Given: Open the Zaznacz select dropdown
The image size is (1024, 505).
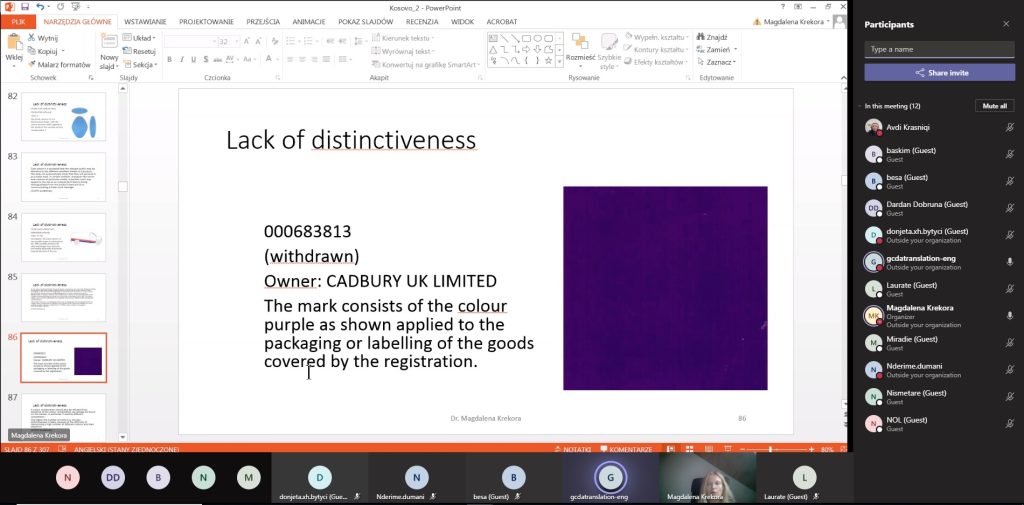Looking at the screenshot, I should coord(717,62).
